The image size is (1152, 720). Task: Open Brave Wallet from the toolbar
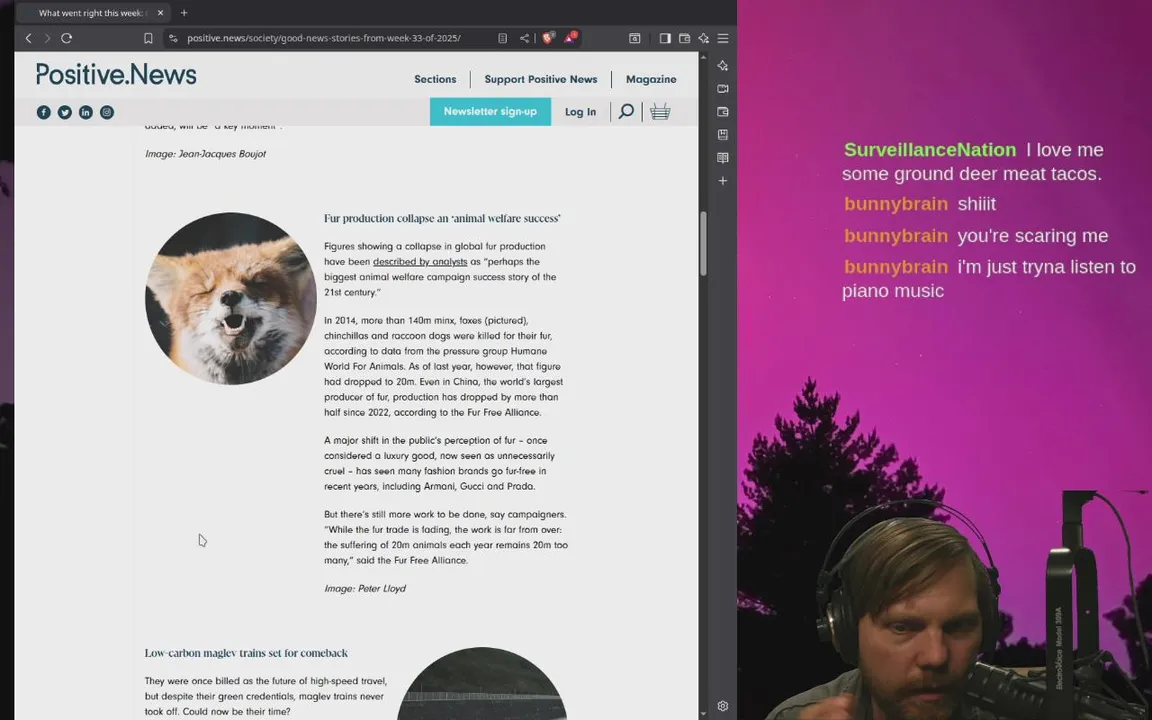click(x=684, y=38)
